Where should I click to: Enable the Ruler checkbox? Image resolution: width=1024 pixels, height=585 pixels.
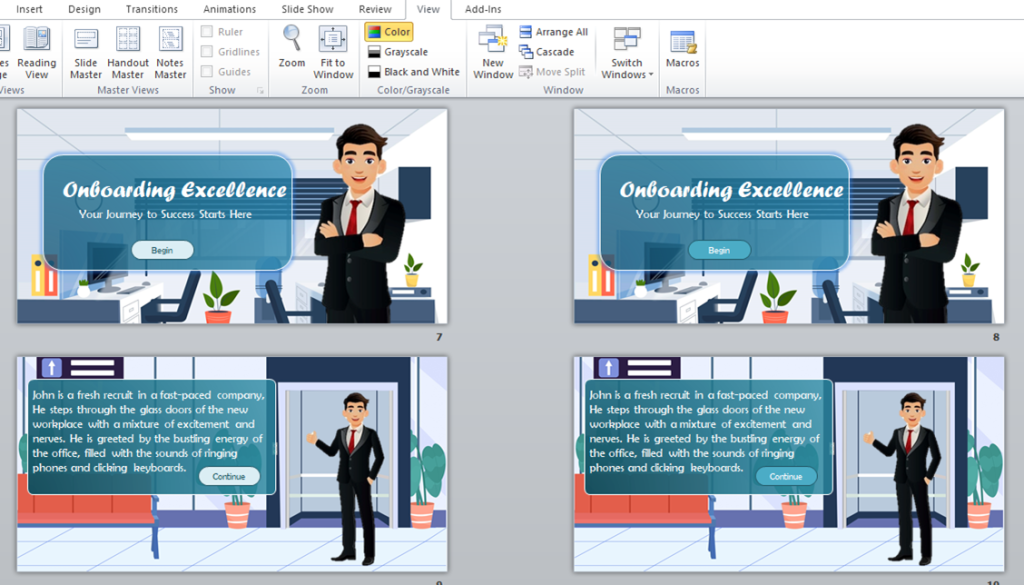click(x=207, y=32)
